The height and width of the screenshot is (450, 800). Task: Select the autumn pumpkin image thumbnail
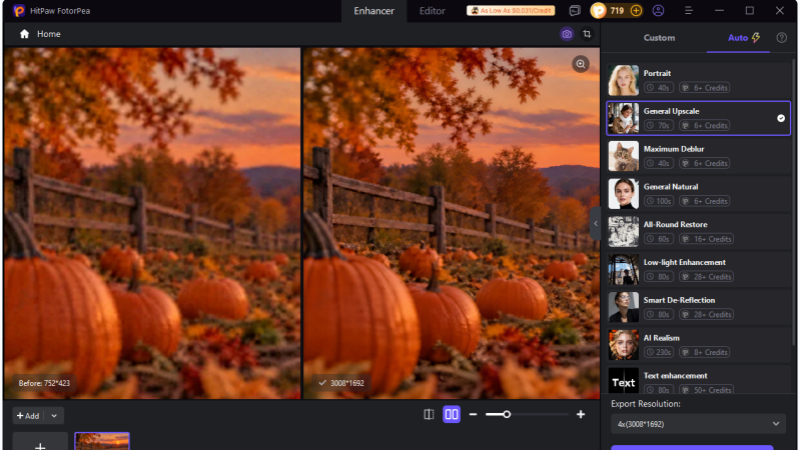(x=102, y=441)
